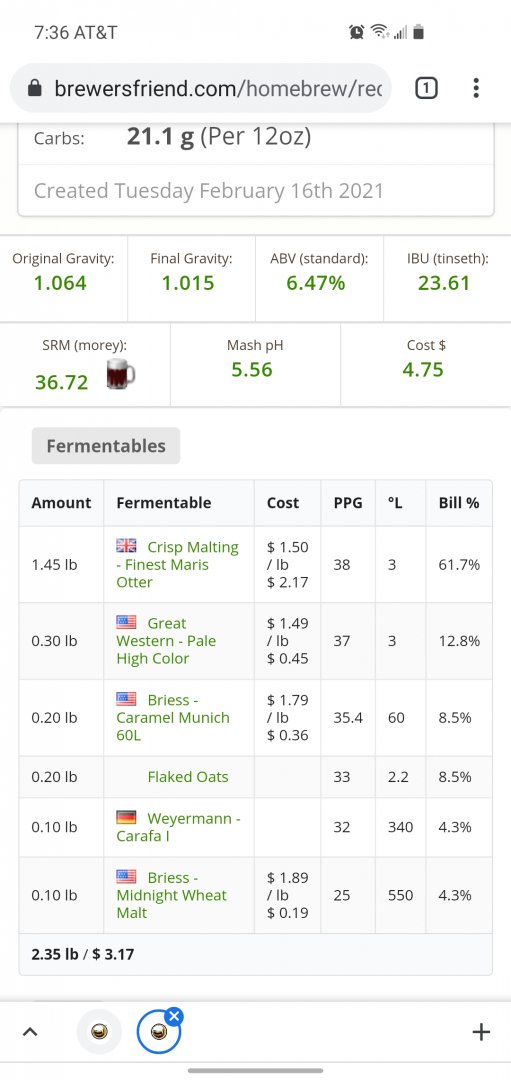Open Weyermann Carafa I link
511x1080 pixels.
point(178,827)
